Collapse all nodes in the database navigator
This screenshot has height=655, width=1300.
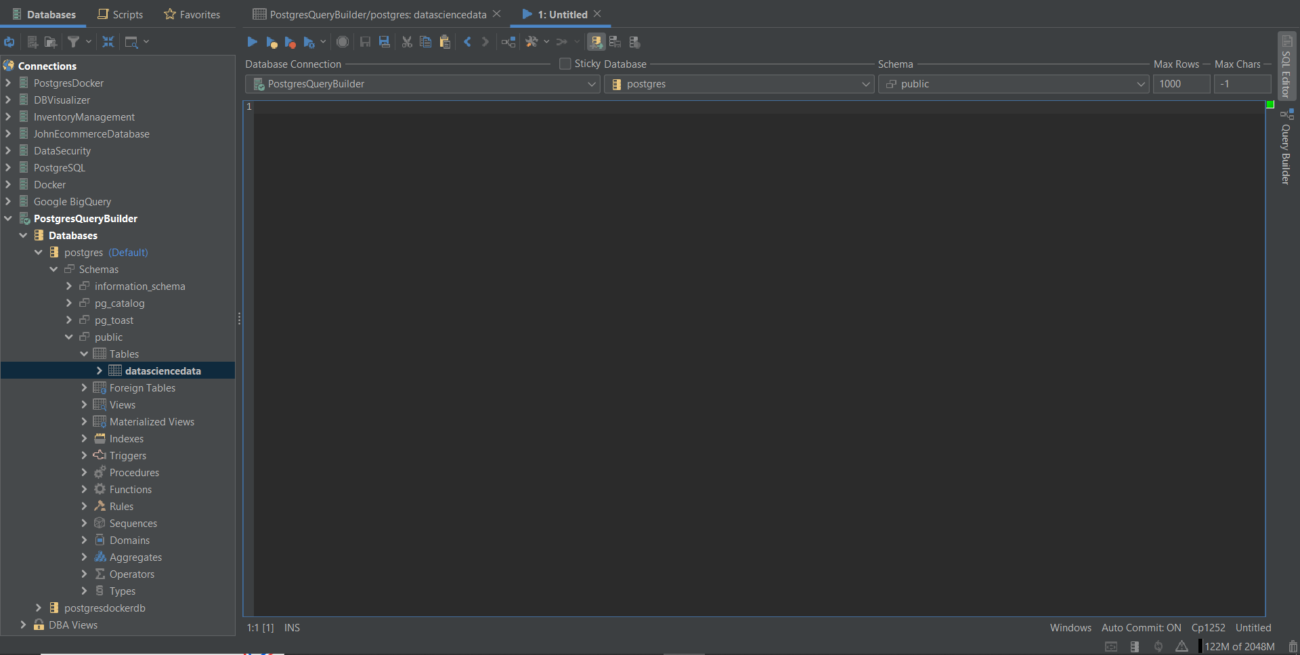108,41
